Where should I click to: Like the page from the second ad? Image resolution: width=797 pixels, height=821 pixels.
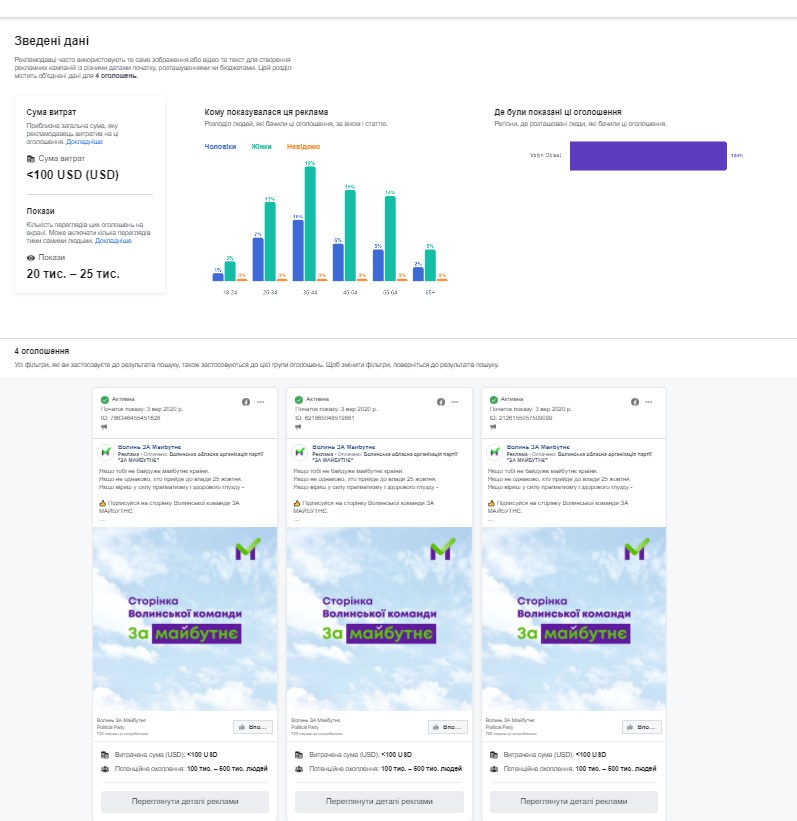[x=447, y=726]
